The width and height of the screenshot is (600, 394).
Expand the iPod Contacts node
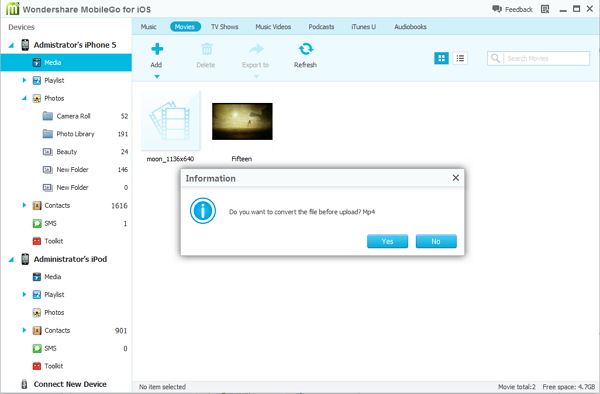click(x=24, y=330)
